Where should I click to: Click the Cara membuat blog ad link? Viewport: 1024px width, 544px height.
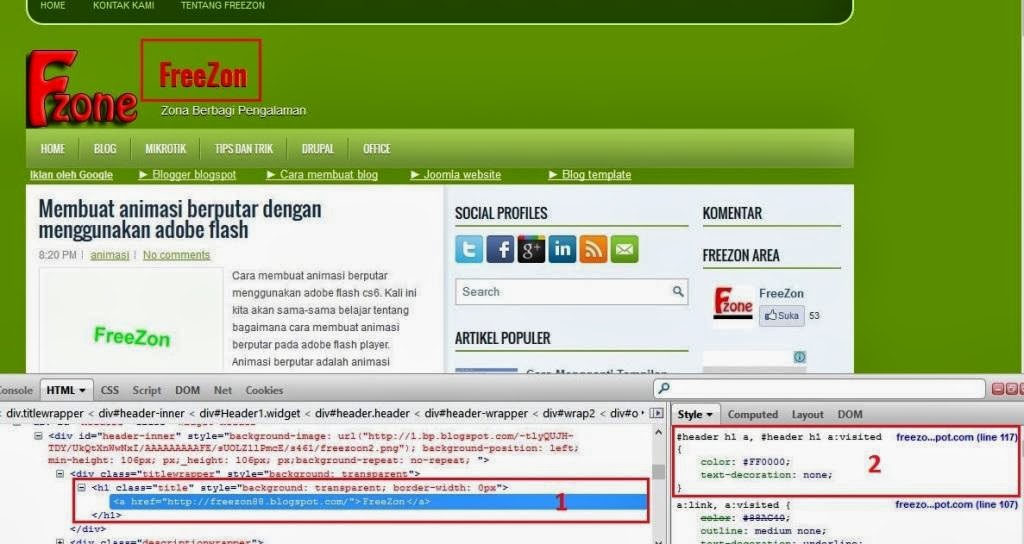click(322, 174)
